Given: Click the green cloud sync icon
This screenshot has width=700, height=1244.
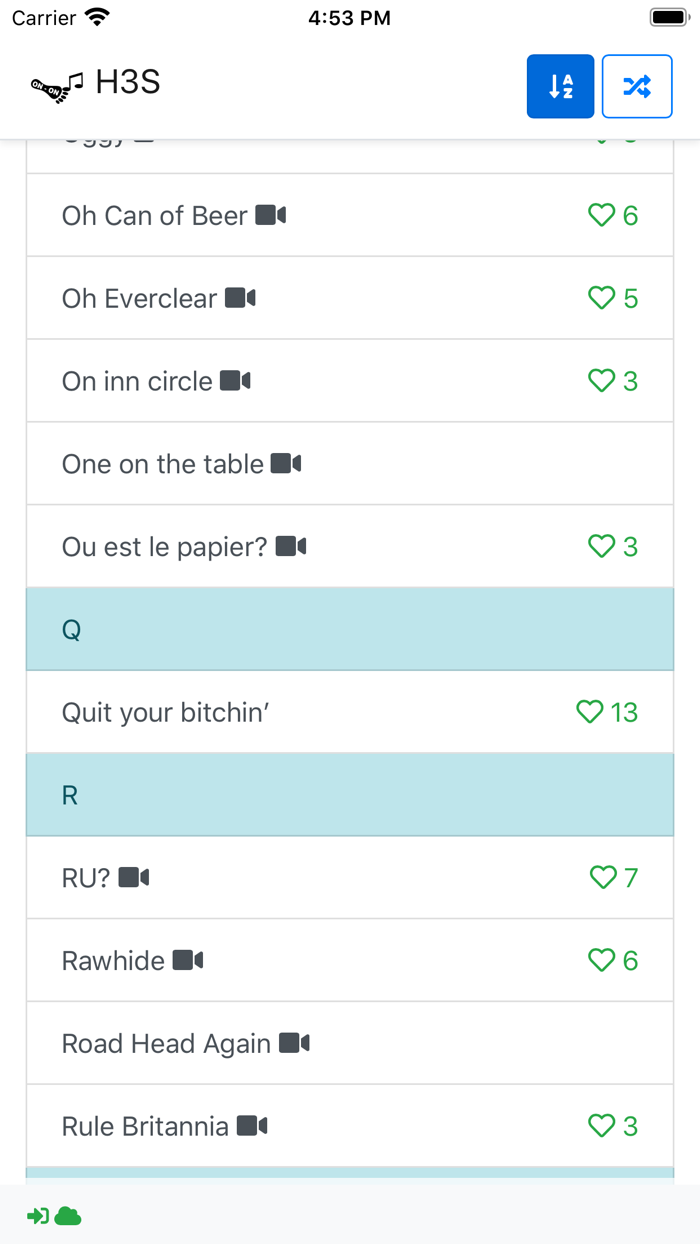Looking at the screenshot, I should pos(68,1216).
